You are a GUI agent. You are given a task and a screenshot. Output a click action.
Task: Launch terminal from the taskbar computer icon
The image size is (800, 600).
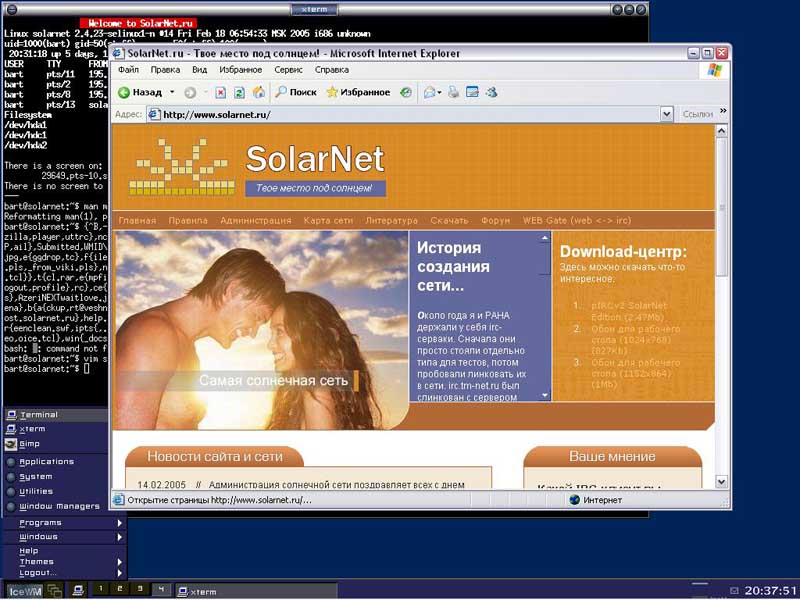[78, 591]
